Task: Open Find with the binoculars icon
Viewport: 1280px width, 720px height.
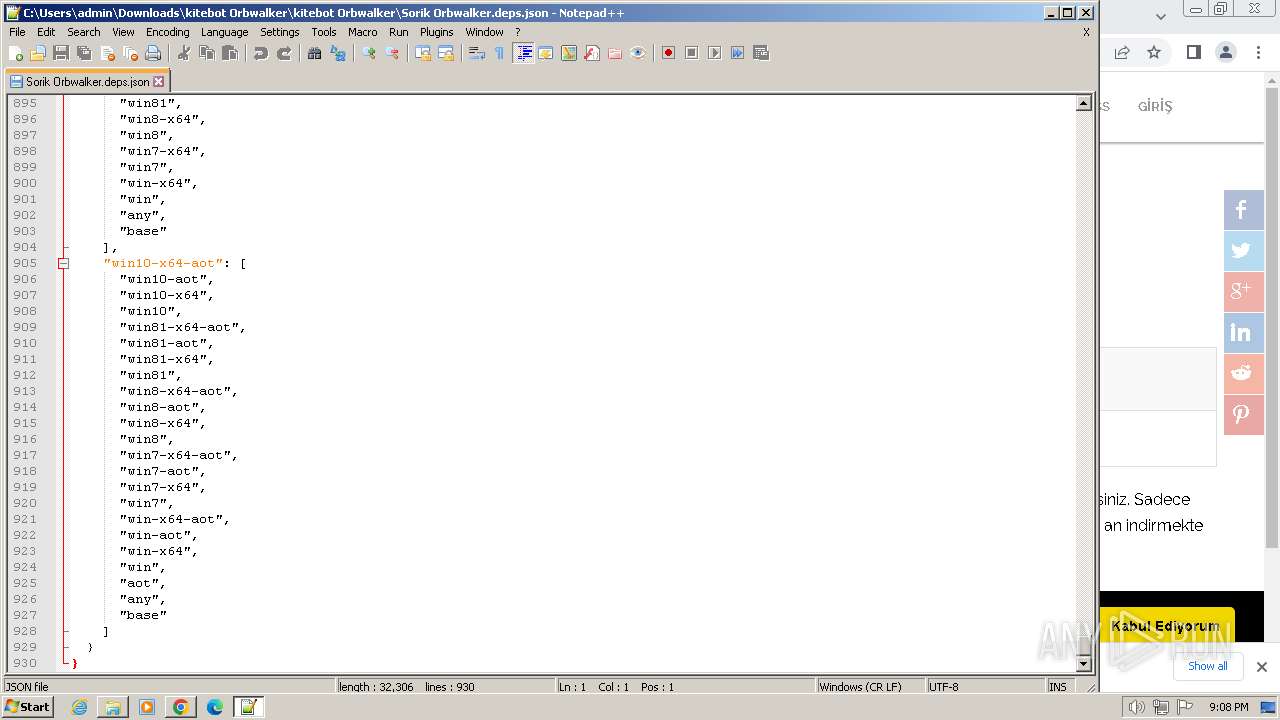Action: click(315, 53)
